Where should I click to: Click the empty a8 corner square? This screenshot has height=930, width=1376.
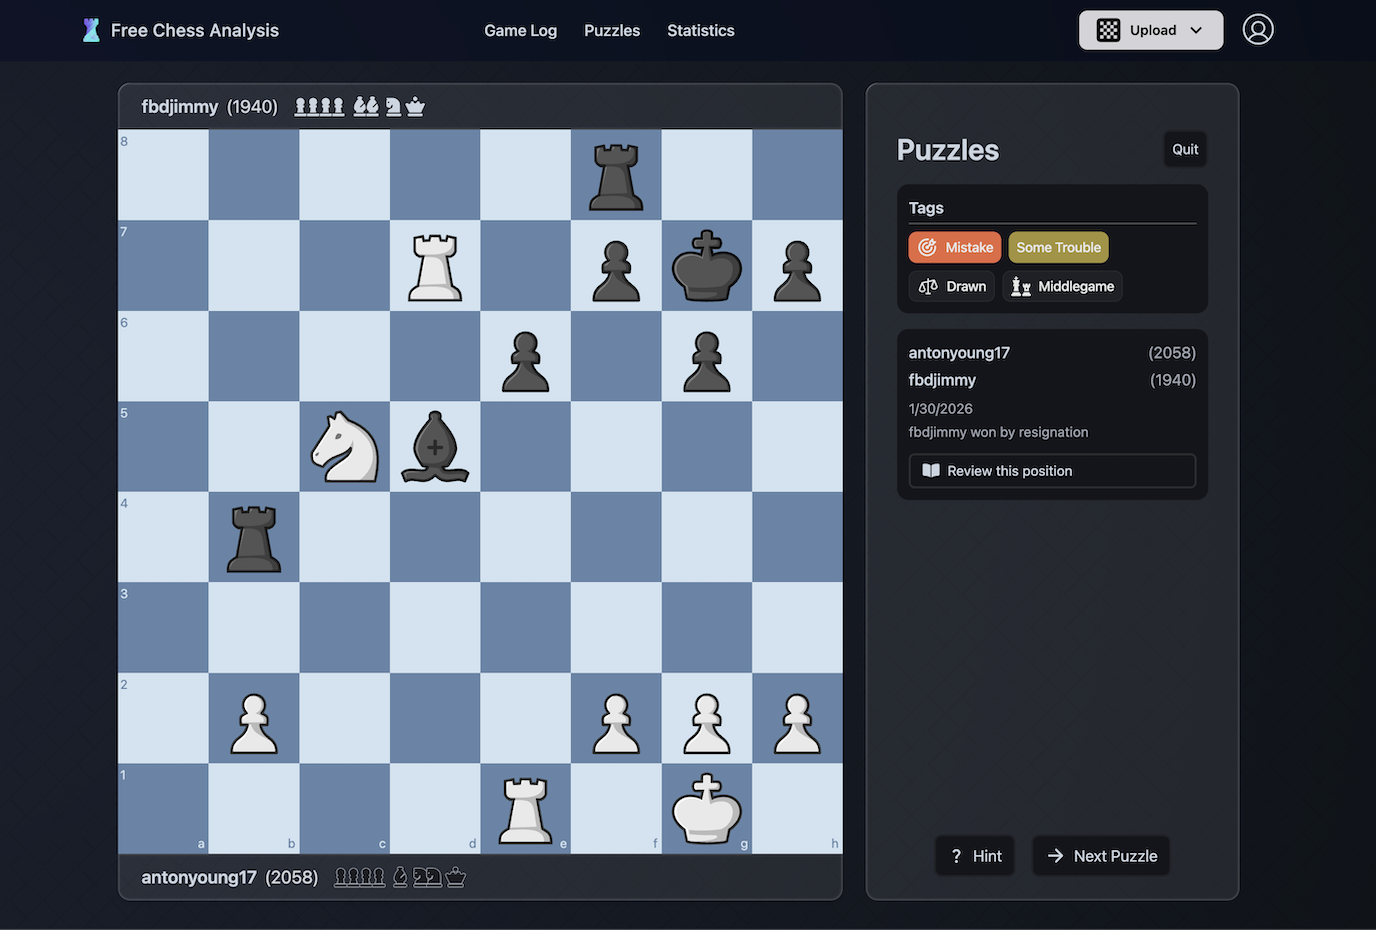click(164, 175)
